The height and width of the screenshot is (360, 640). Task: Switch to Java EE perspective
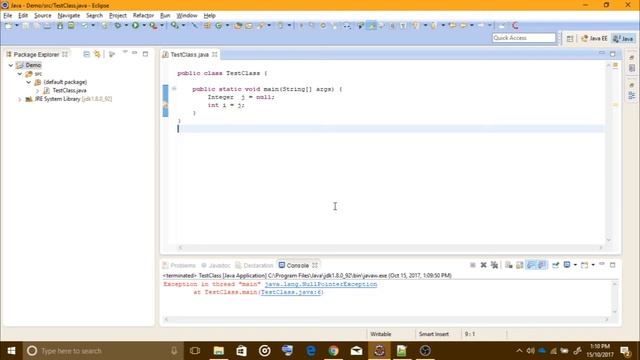click(594, 38)
